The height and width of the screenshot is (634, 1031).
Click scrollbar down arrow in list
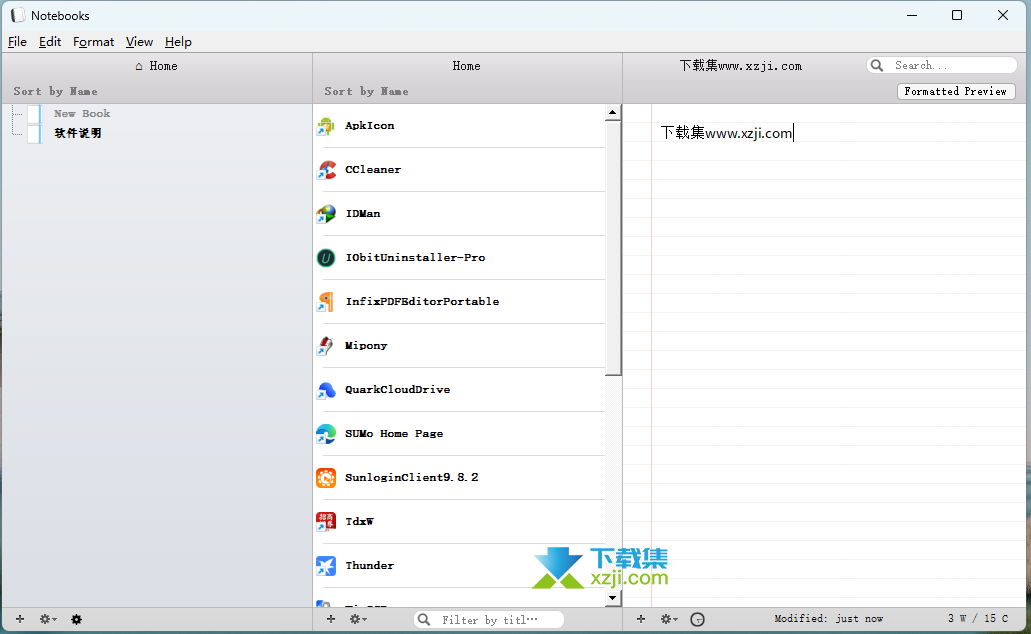612,598
